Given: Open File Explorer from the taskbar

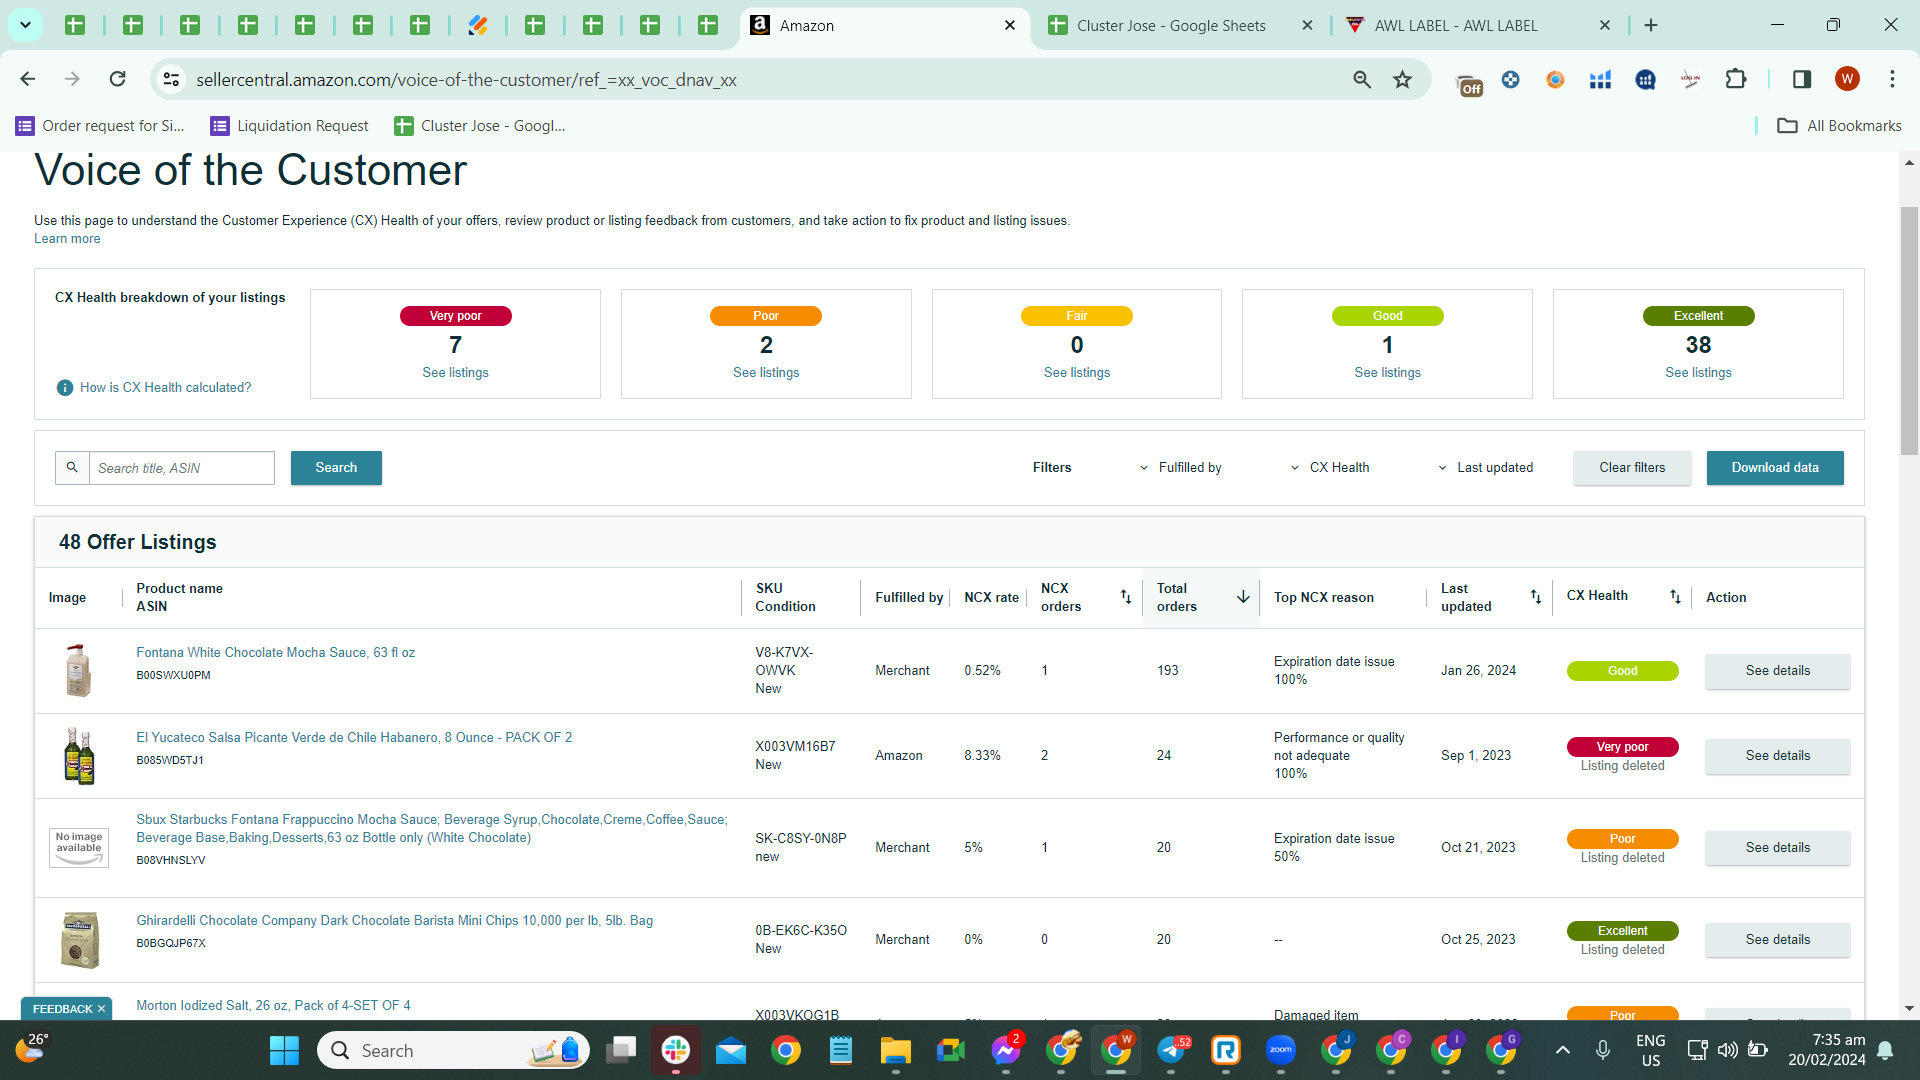Looking at the screenshot, I should coord(895,1050).
